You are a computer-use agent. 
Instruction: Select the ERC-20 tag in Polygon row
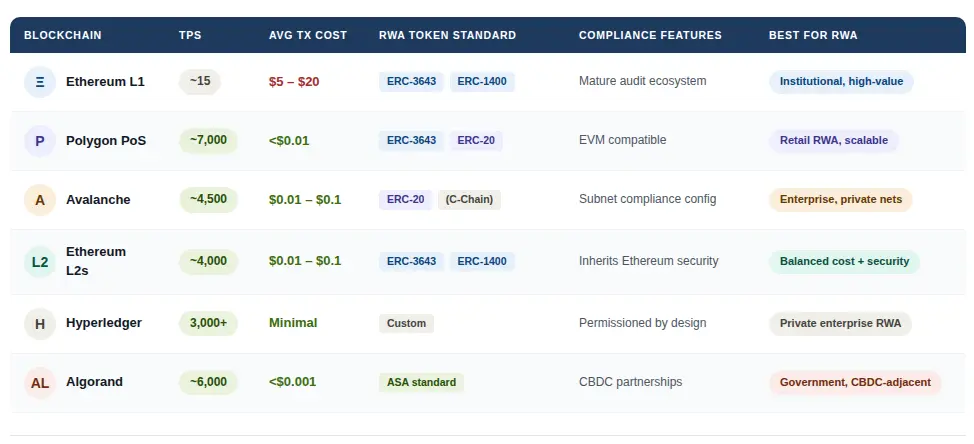coord(476,141)
